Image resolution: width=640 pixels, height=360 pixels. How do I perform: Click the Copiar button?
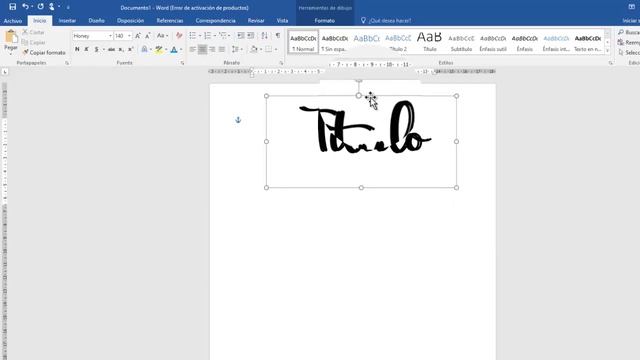pyautogui.click(x=33, y=42)
